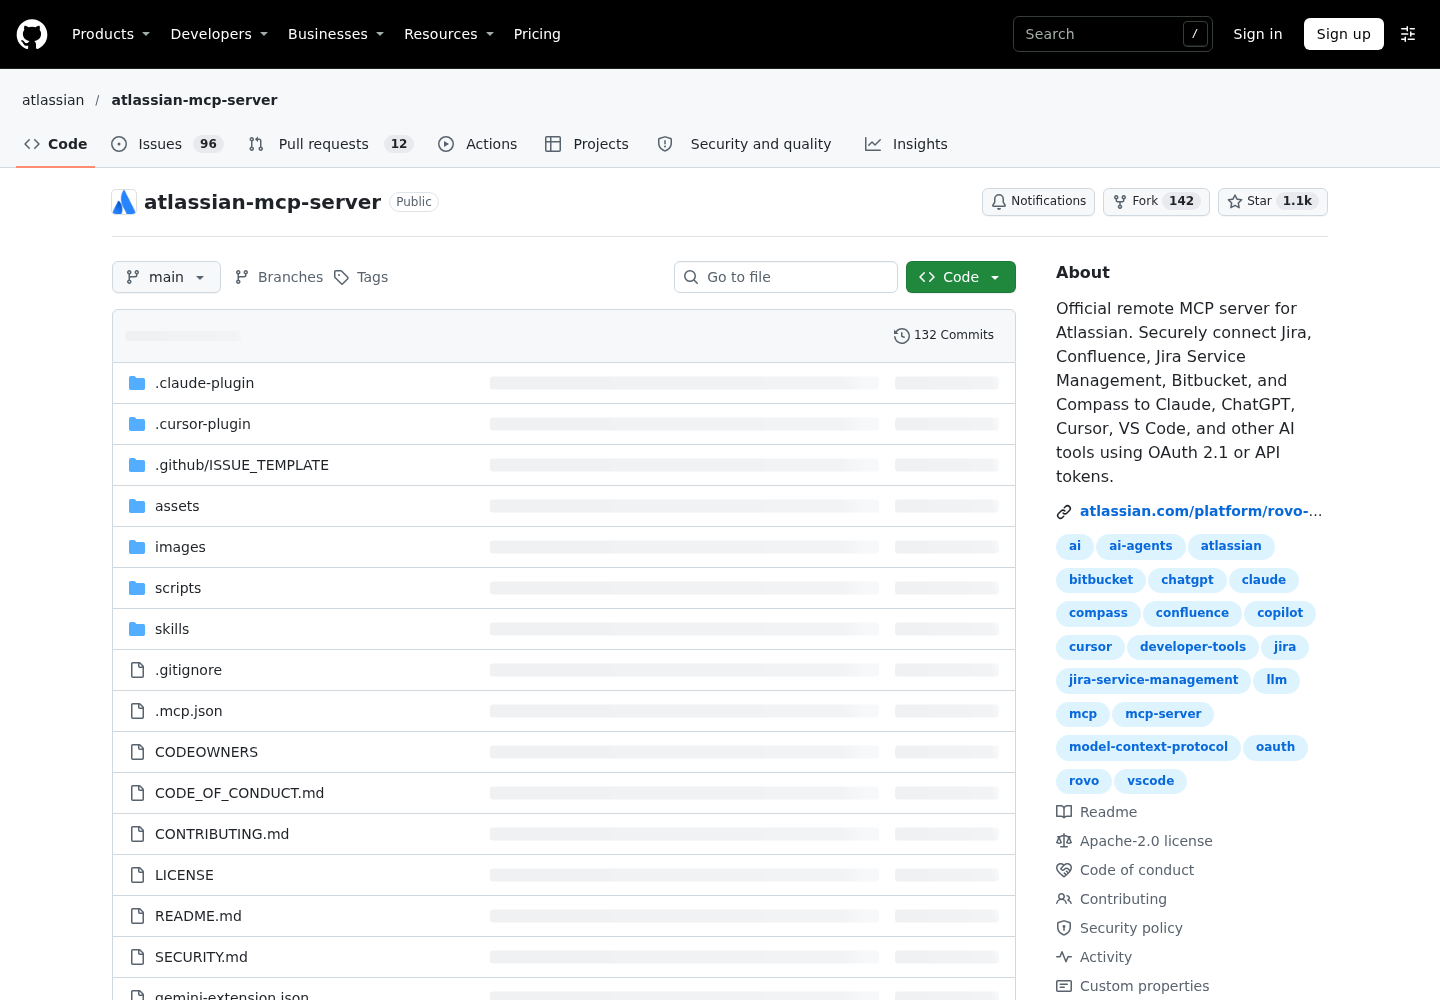Screen dimensions: 1440x1000
Task: Switch to the Pull requests tab
Action: [x=330, y=144]
